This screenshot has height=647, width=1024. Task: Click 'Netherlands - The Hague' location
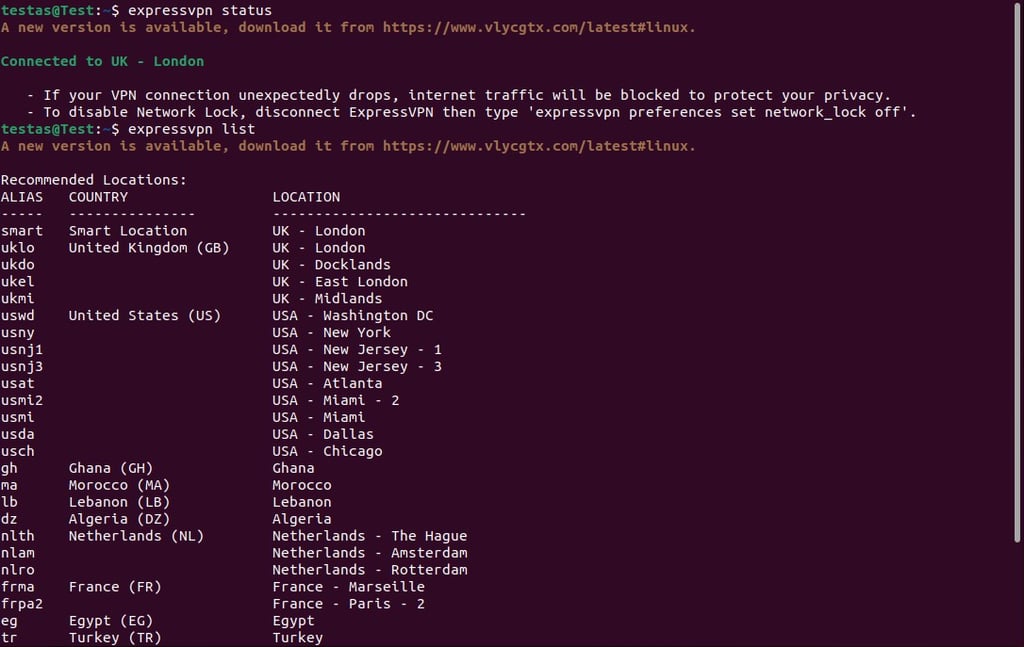point(370,537)
